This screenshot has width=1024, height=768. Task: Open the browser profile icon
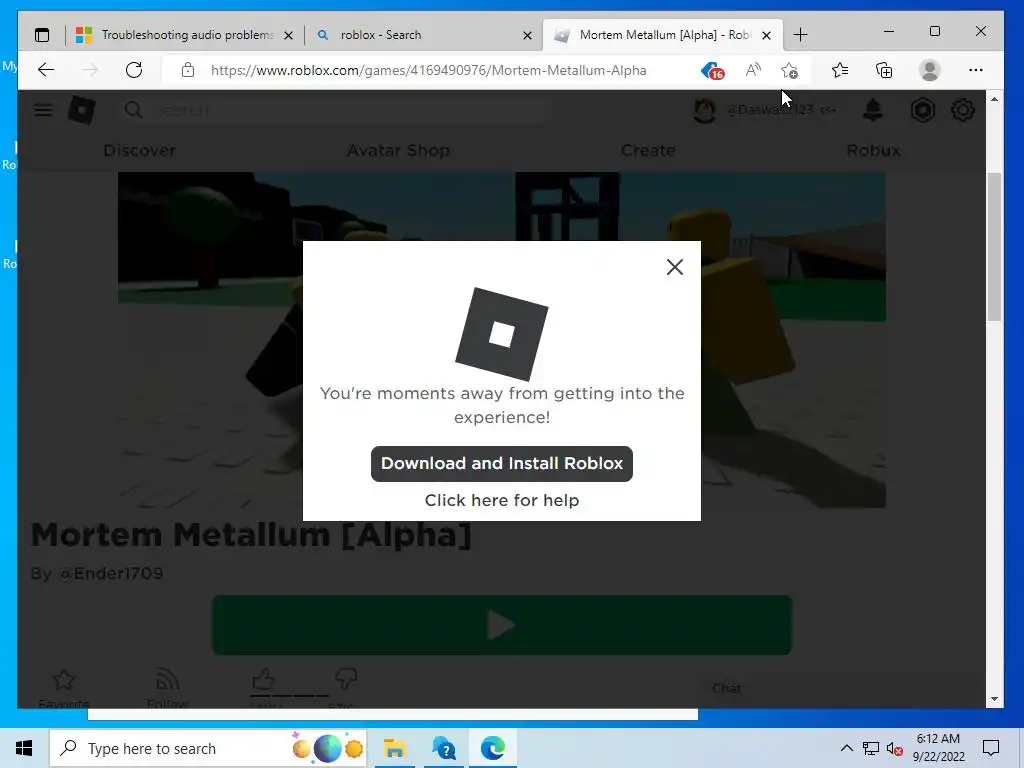[929, 70]
